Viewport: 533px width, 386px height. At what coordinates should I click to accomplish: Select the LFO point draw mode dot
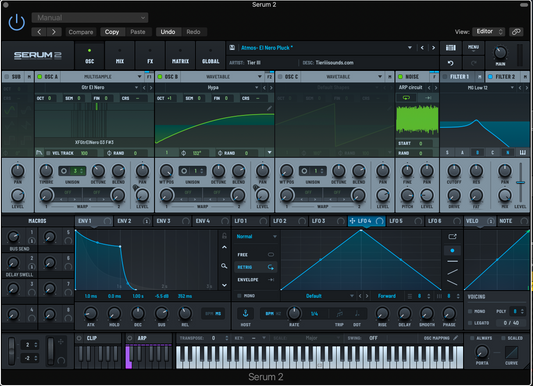point(452,250)
